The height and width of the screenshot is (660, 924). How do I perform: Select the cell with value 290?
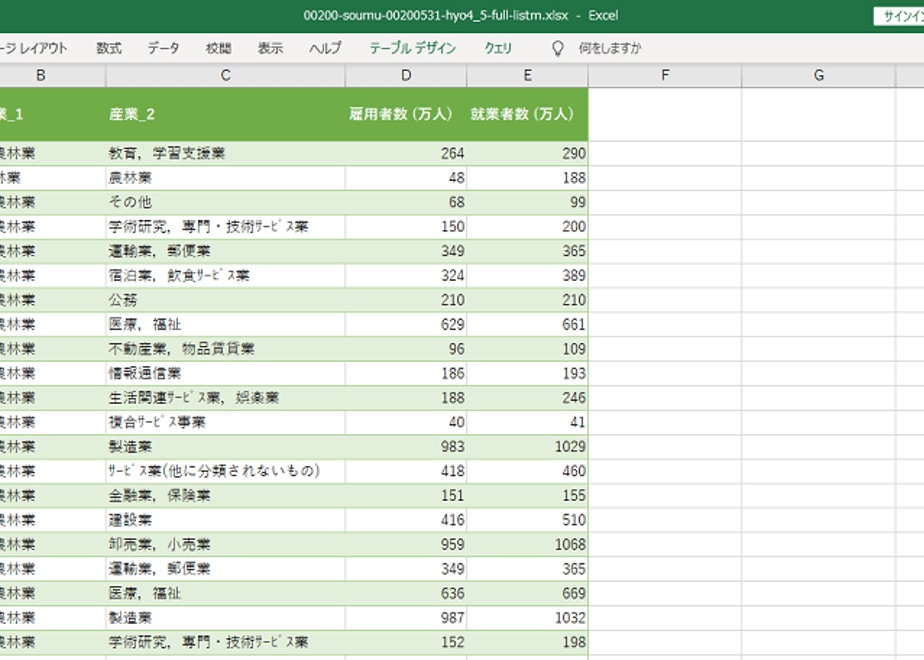click(x=527, y=153)
